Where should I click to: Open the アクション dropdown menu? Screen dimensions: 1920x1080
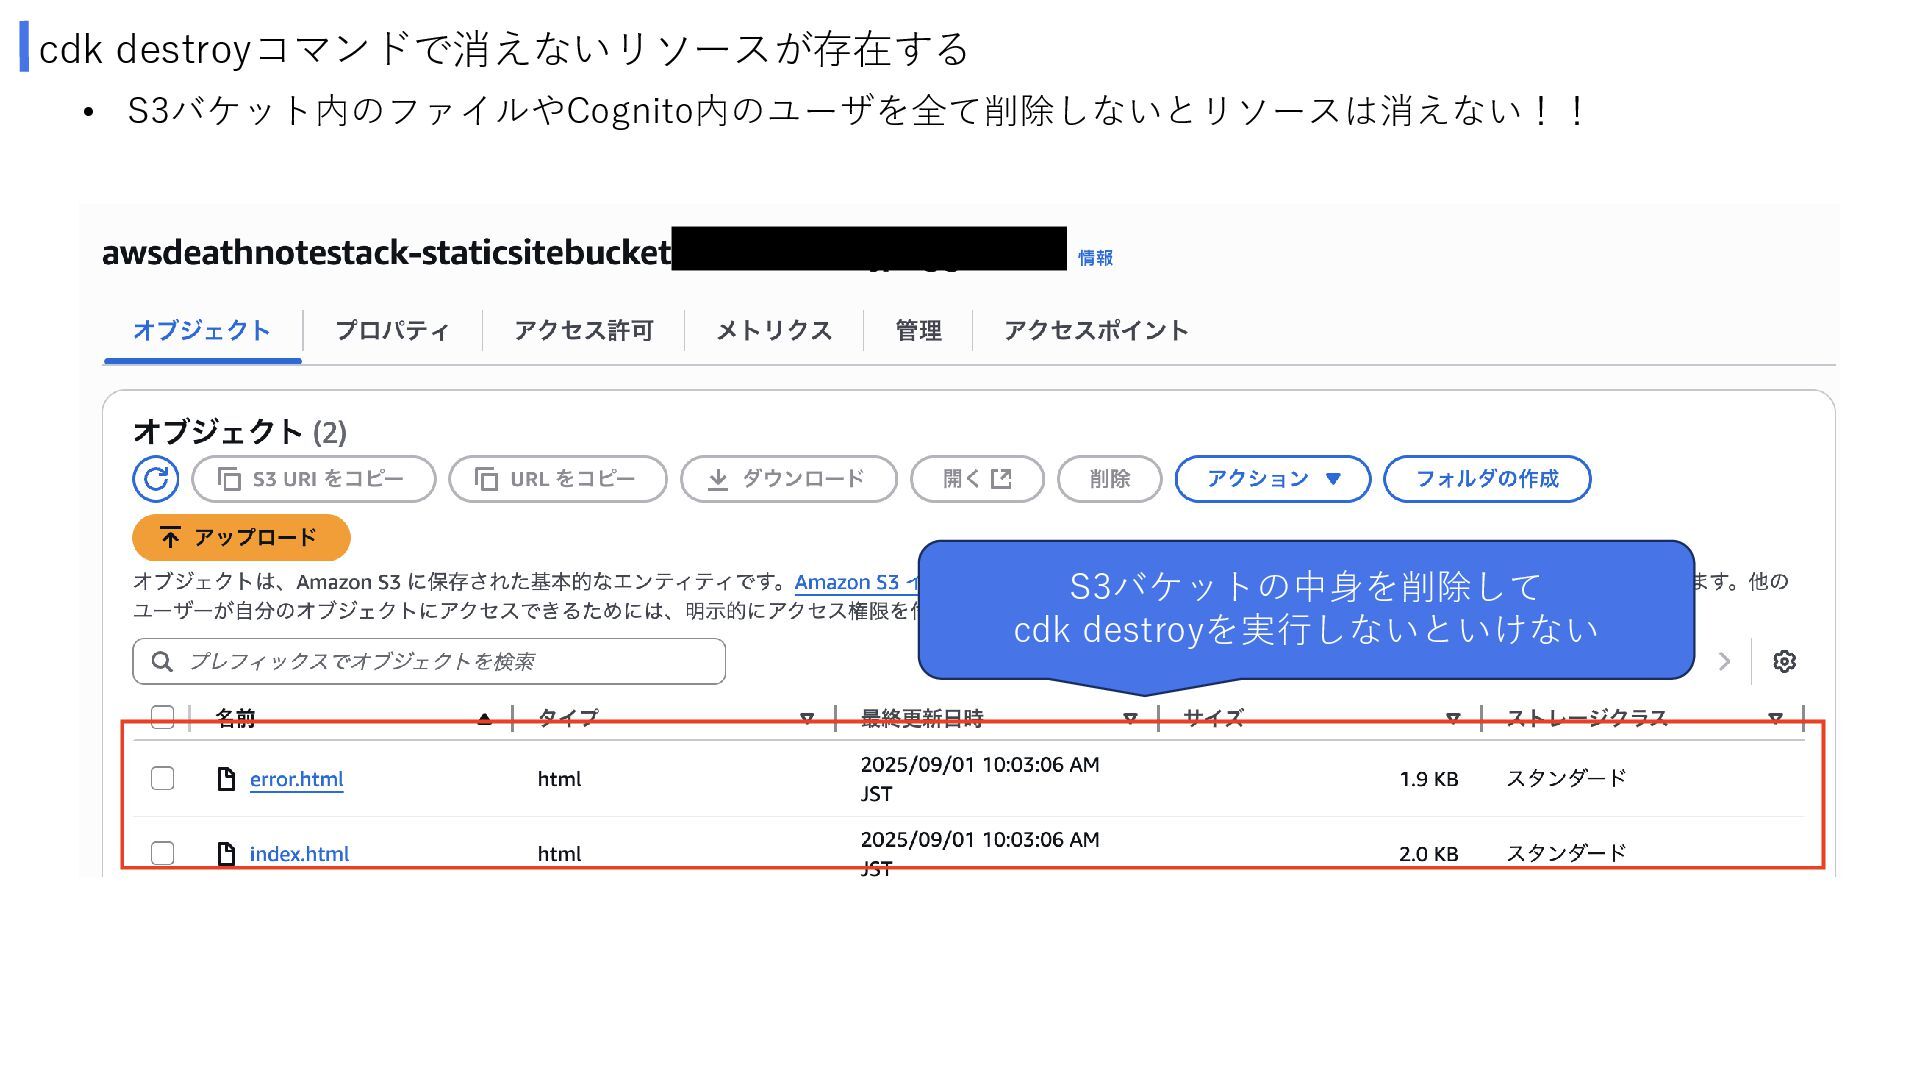click(x=1273, y=479)
